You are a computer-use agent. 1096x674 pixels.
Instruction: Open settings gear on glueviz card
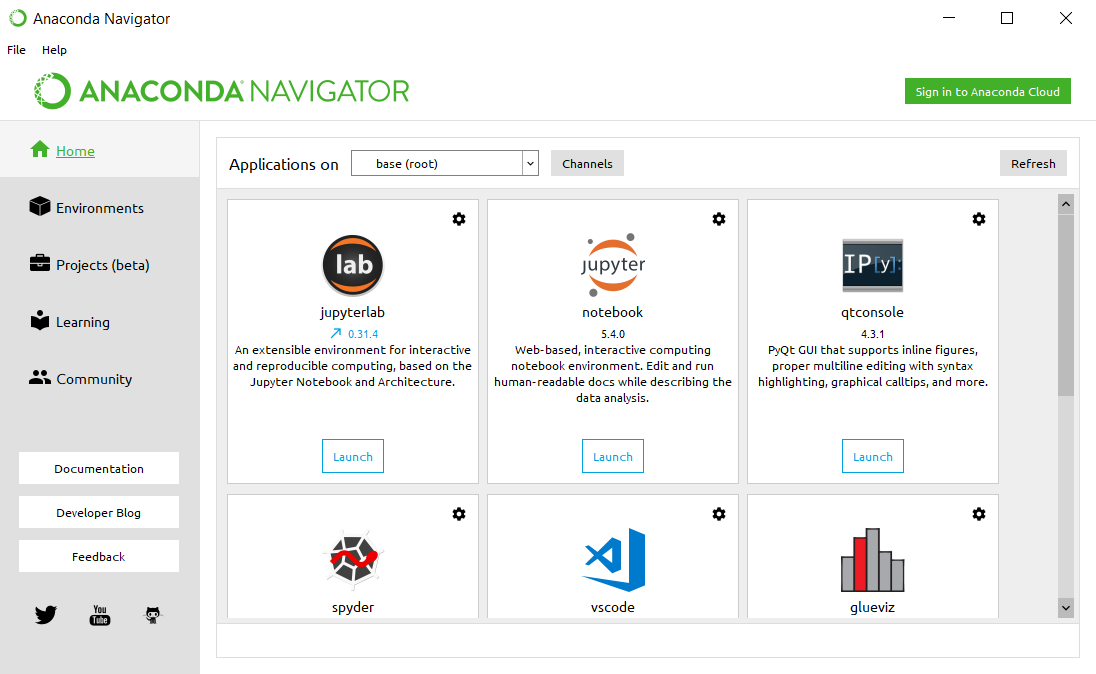979,514
